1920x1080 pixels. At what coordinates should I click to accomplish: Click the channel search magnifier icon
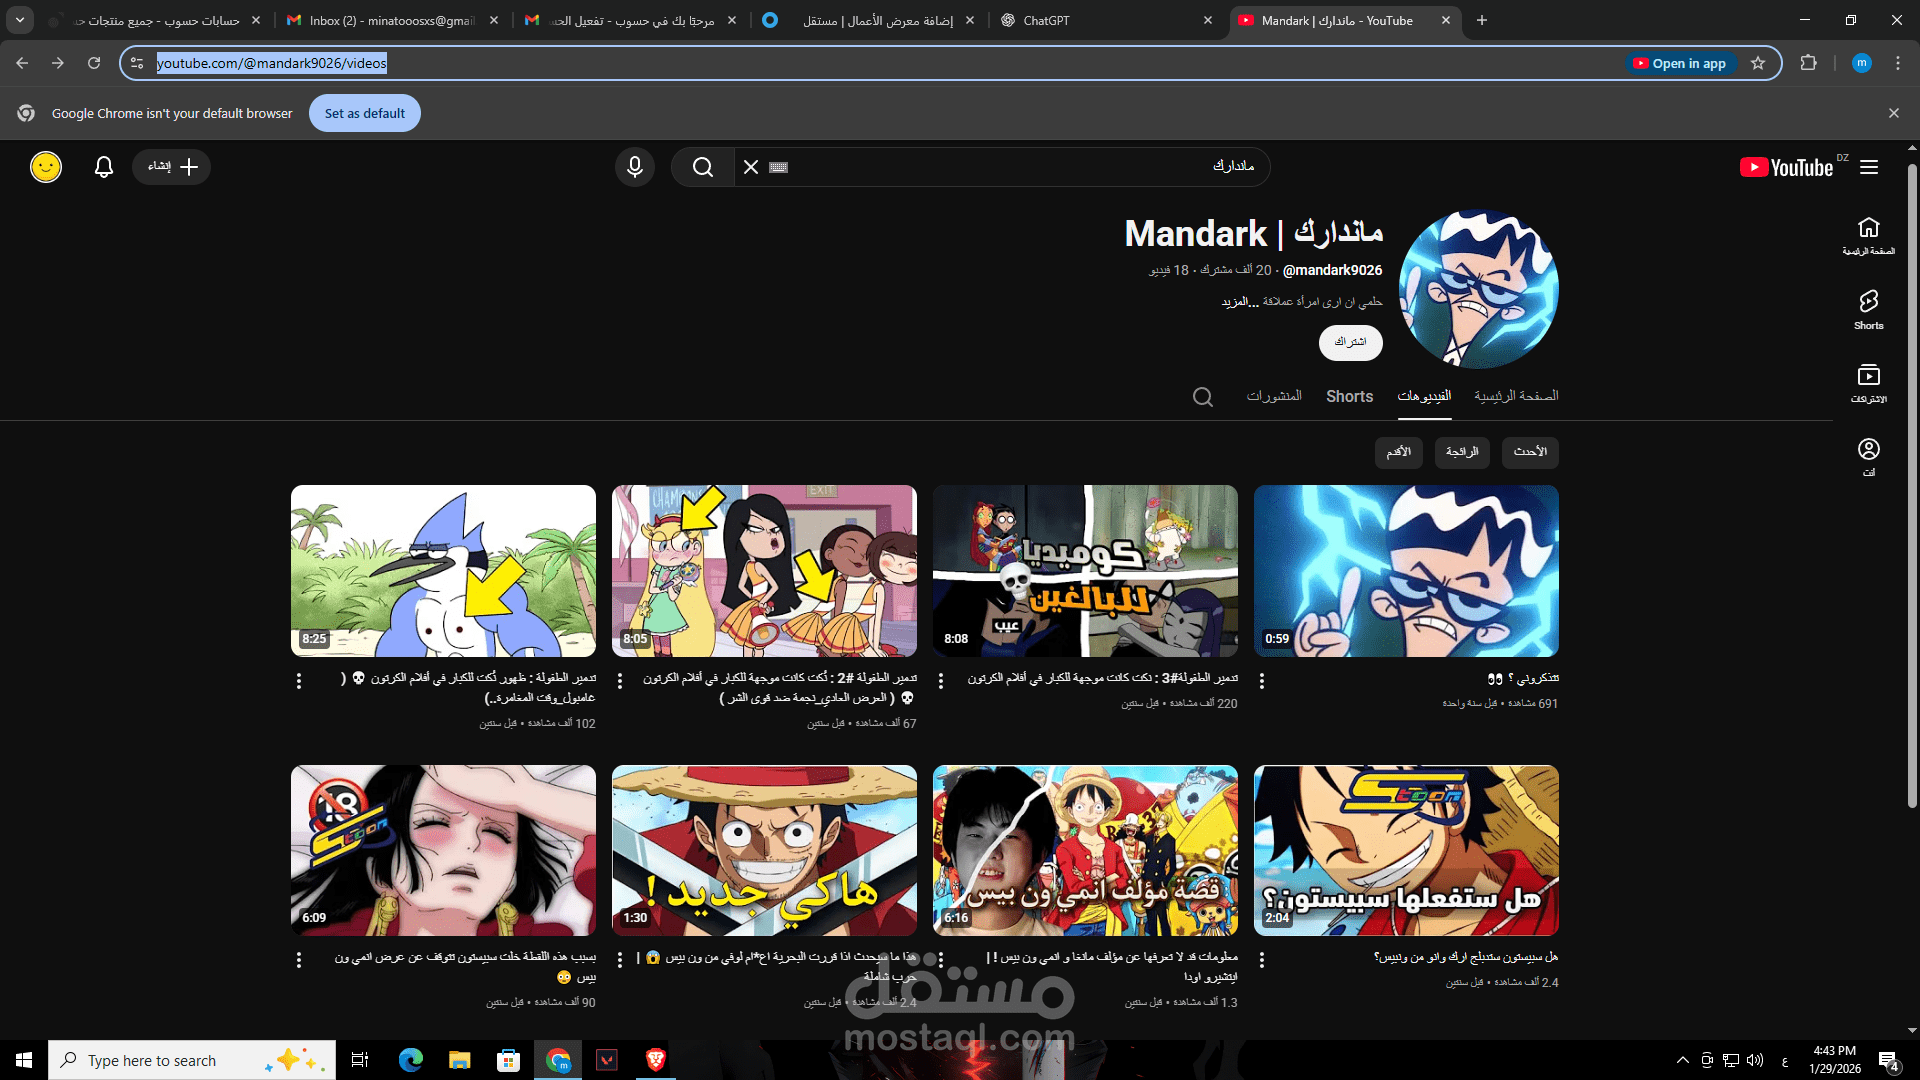pos(1202,397)
